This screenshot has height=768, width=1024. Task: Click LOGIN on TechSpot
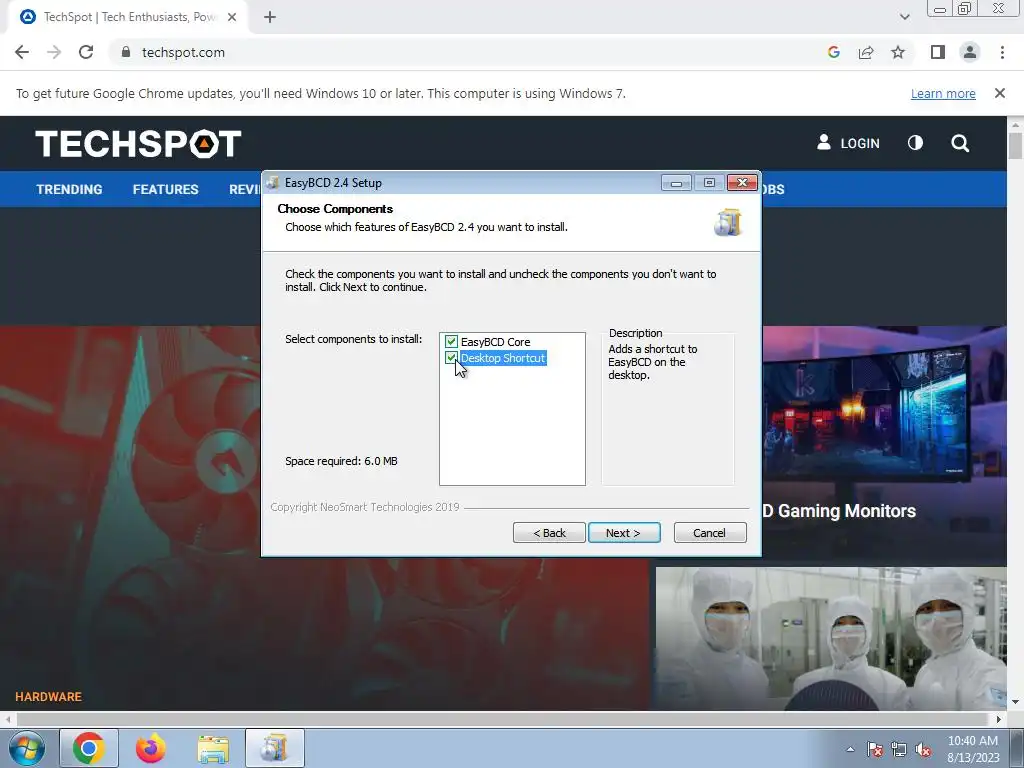click(x=848, y=143)
